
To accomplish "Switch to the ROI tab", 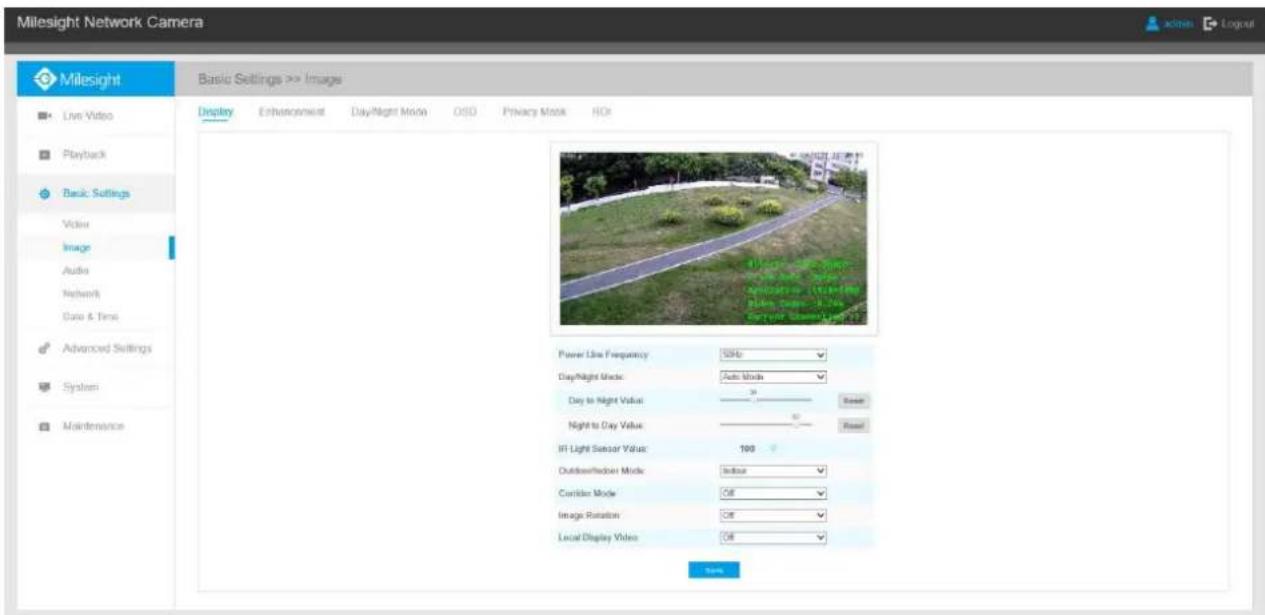I will (602, 112).
